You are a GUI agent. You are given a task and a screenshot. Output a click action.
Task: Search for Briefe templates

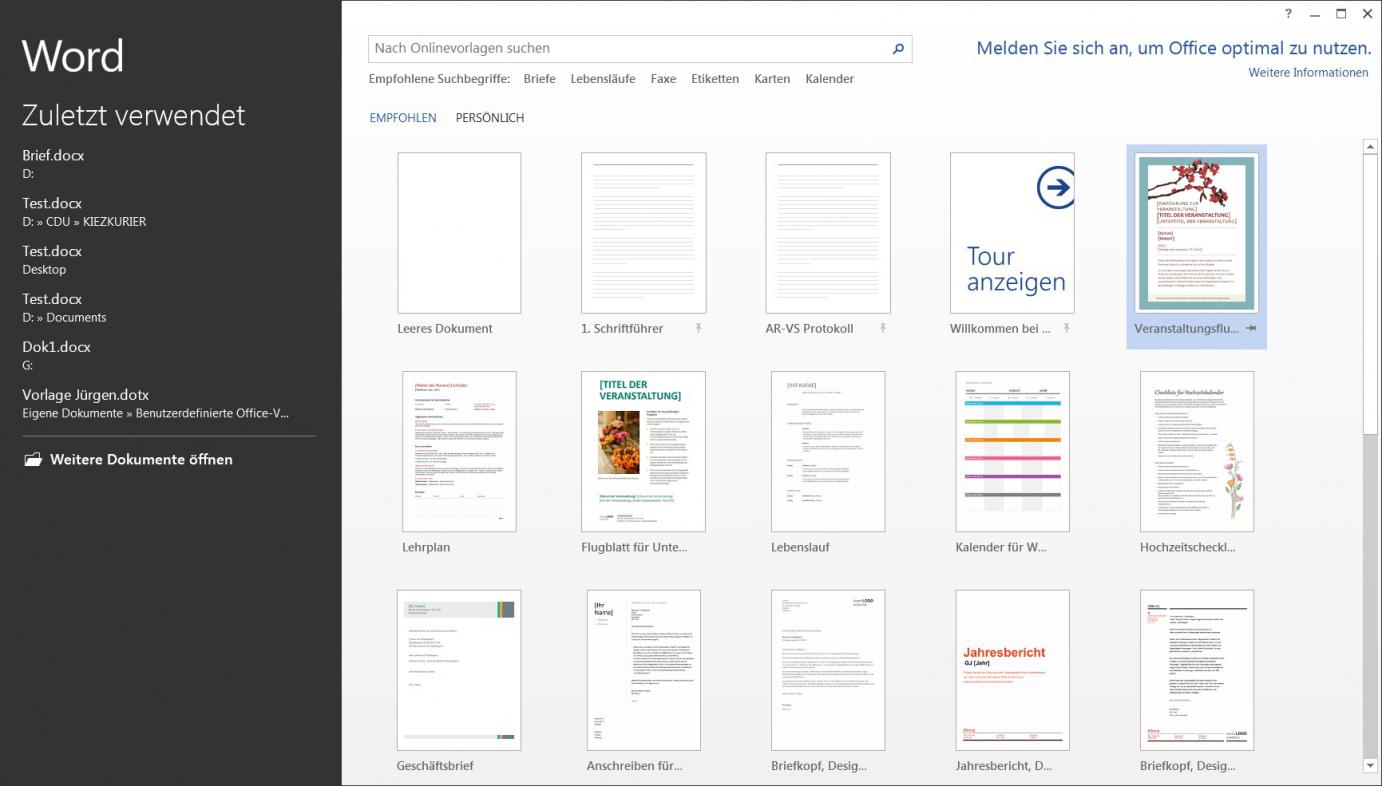click(x=539, y=79)
